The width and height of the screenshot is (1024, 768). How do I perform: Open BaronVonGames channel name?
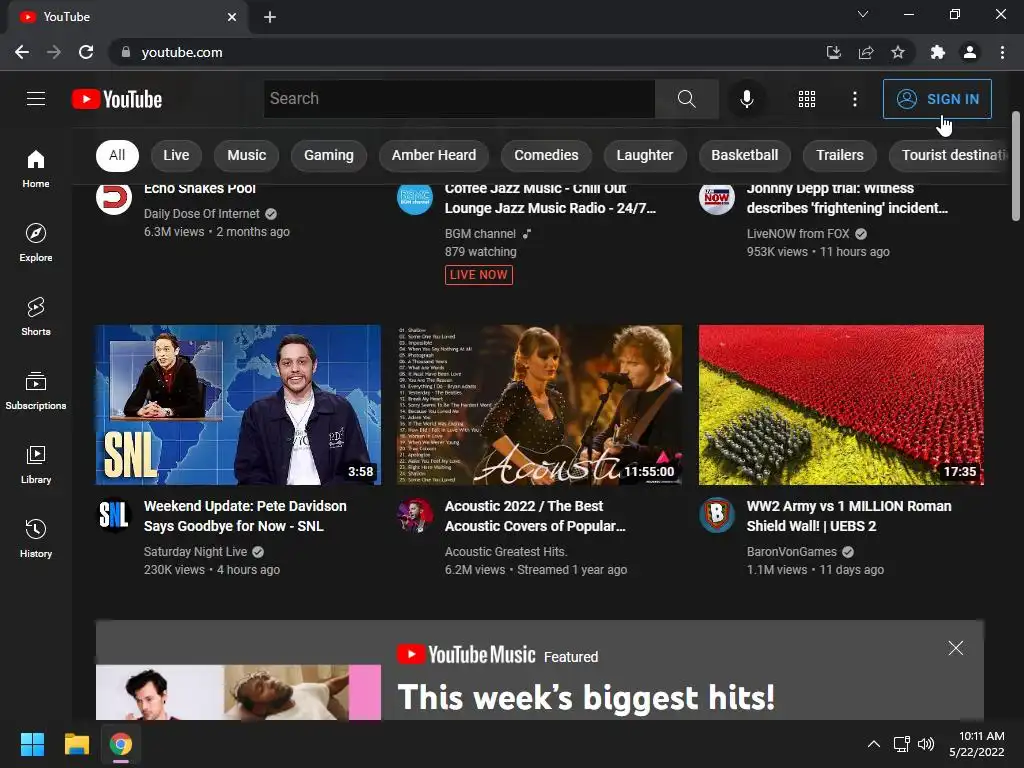[x=792, y=552]
